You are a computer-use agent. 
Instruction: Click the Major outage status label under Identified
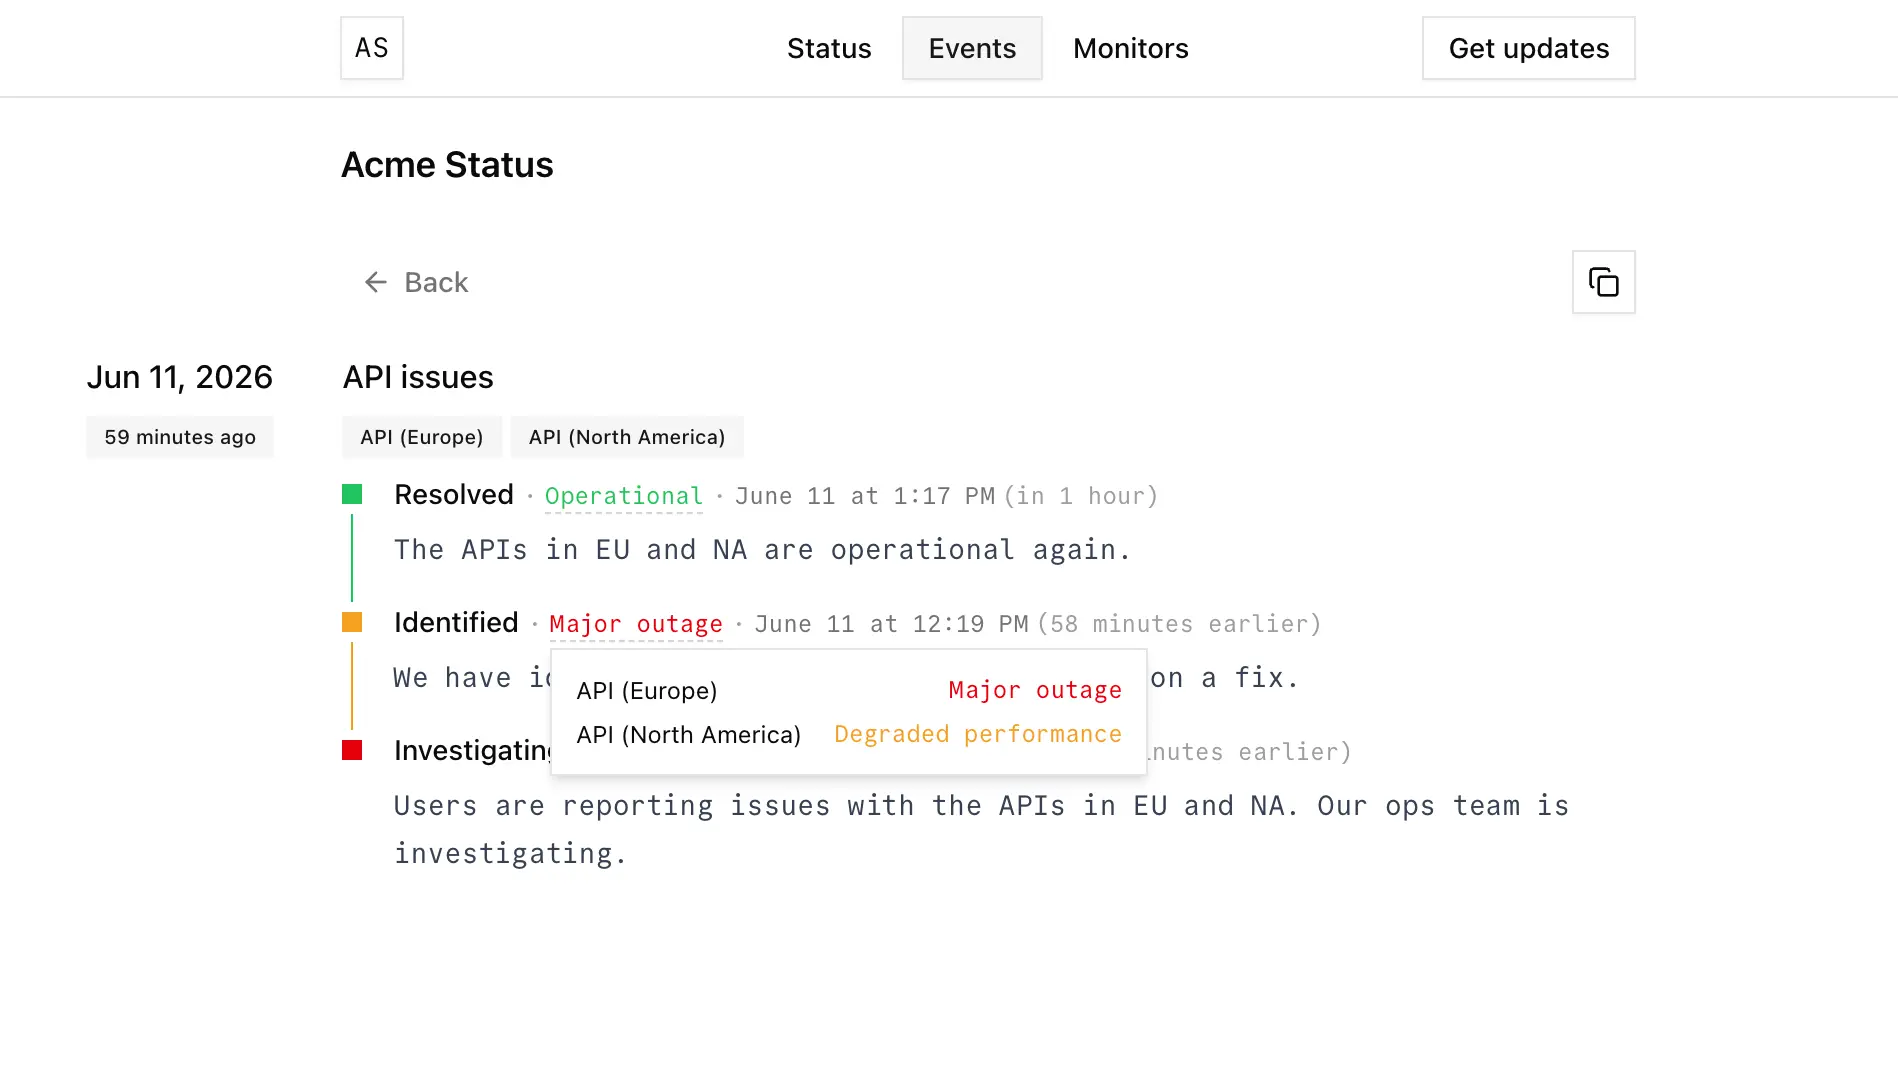[636, 624]
